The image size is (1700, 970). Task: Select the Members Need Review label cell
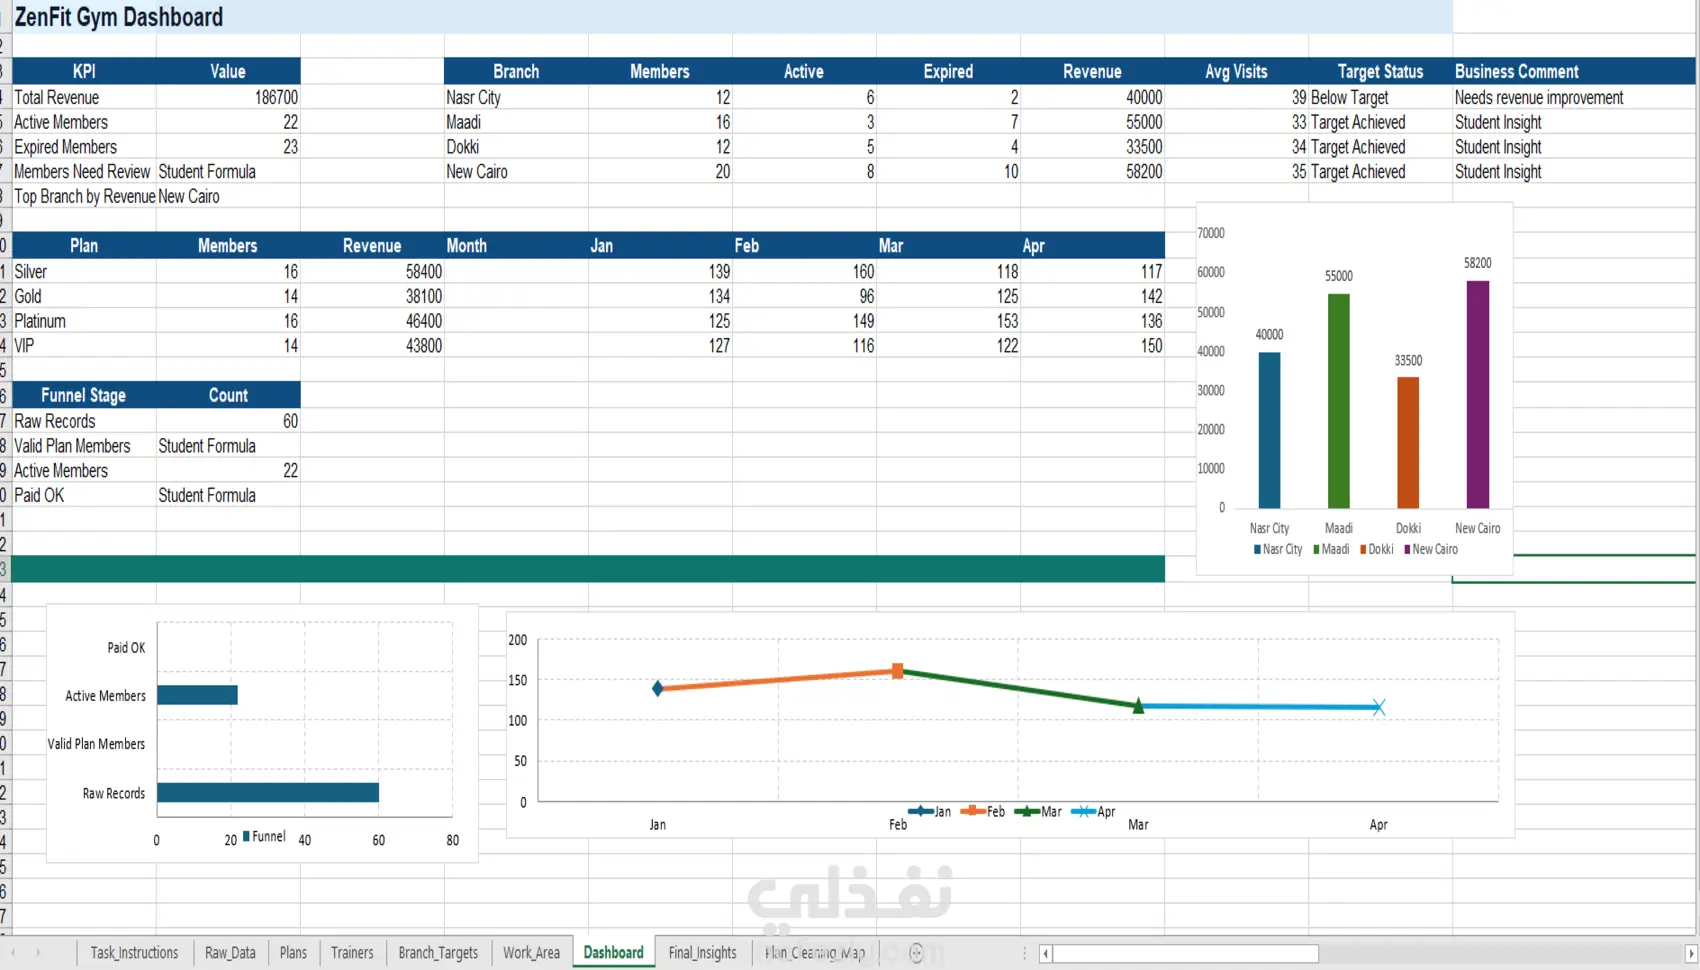[x=84, y=171]
